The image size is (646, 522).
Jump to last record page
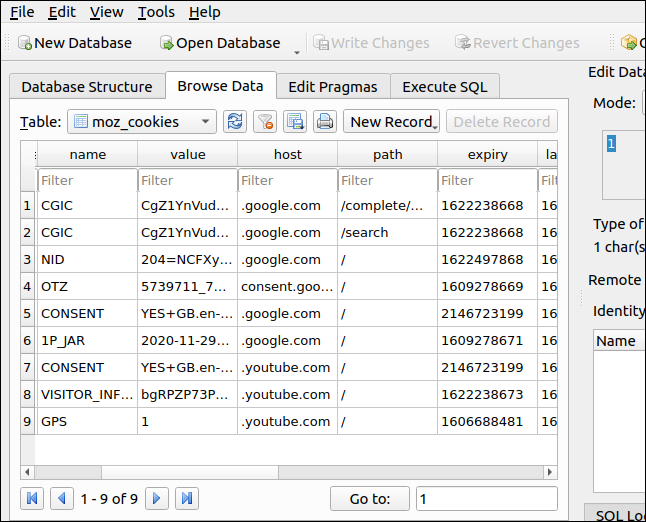[186, 498]
